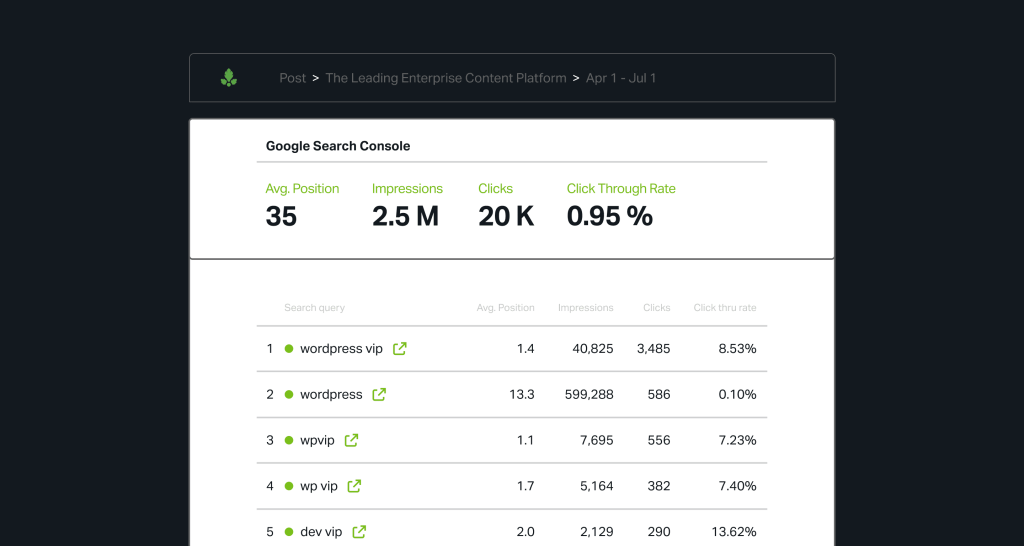Select the '13.62%' click rate cell
The height and width of the screenshot is (546, 1024).
click(x=735, y=532)
